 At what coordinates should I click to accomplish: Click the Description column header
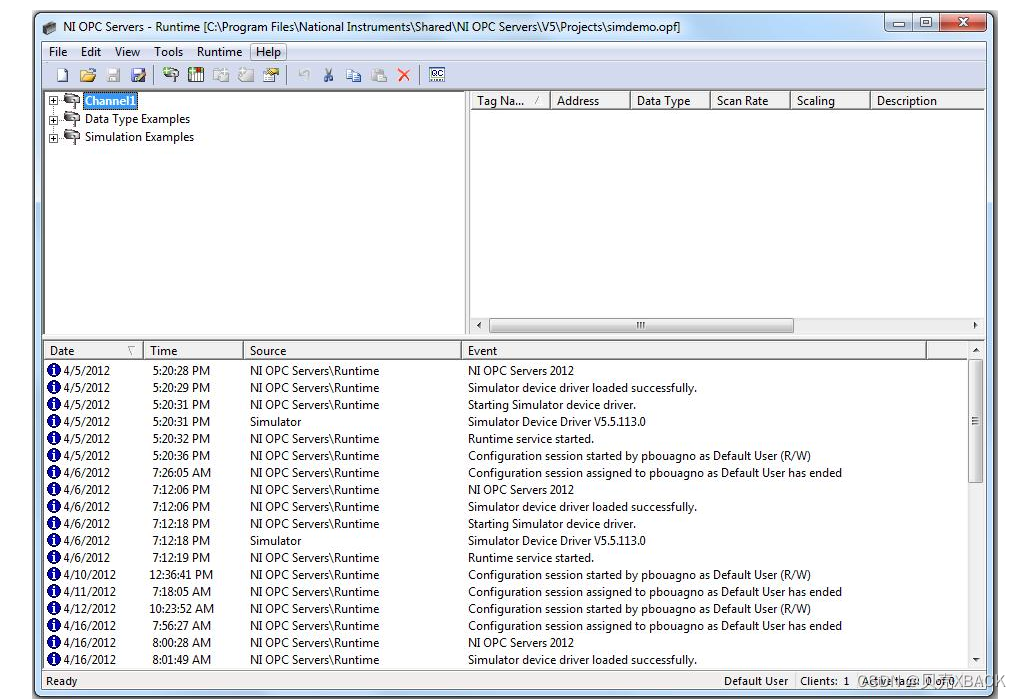pyautogui.click(x=927, y=100)
